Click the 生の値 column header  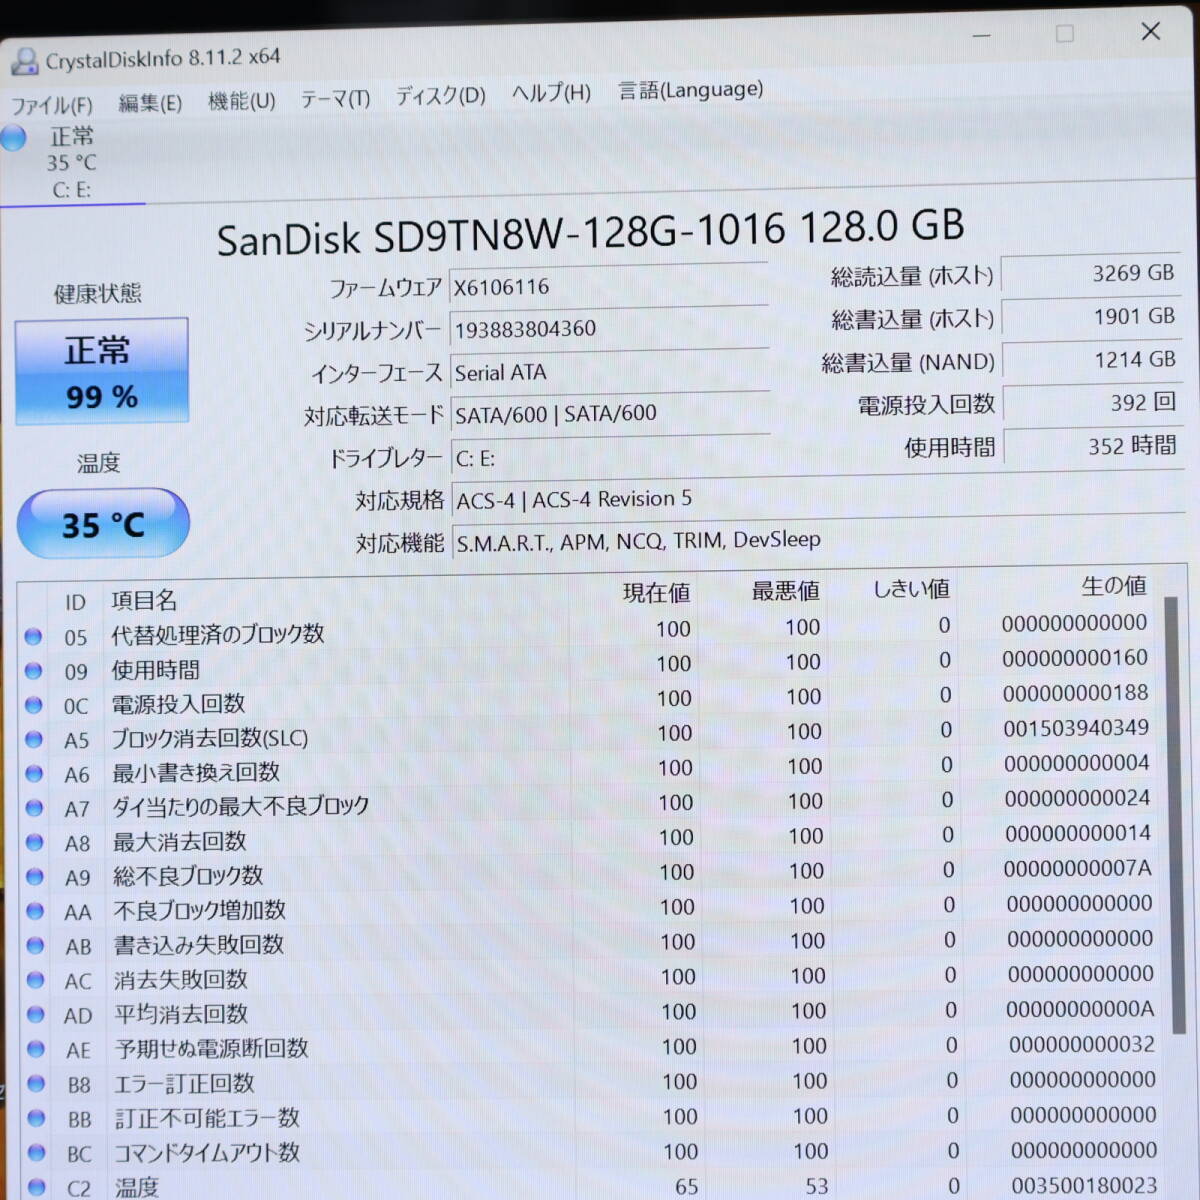point(1113,586)
